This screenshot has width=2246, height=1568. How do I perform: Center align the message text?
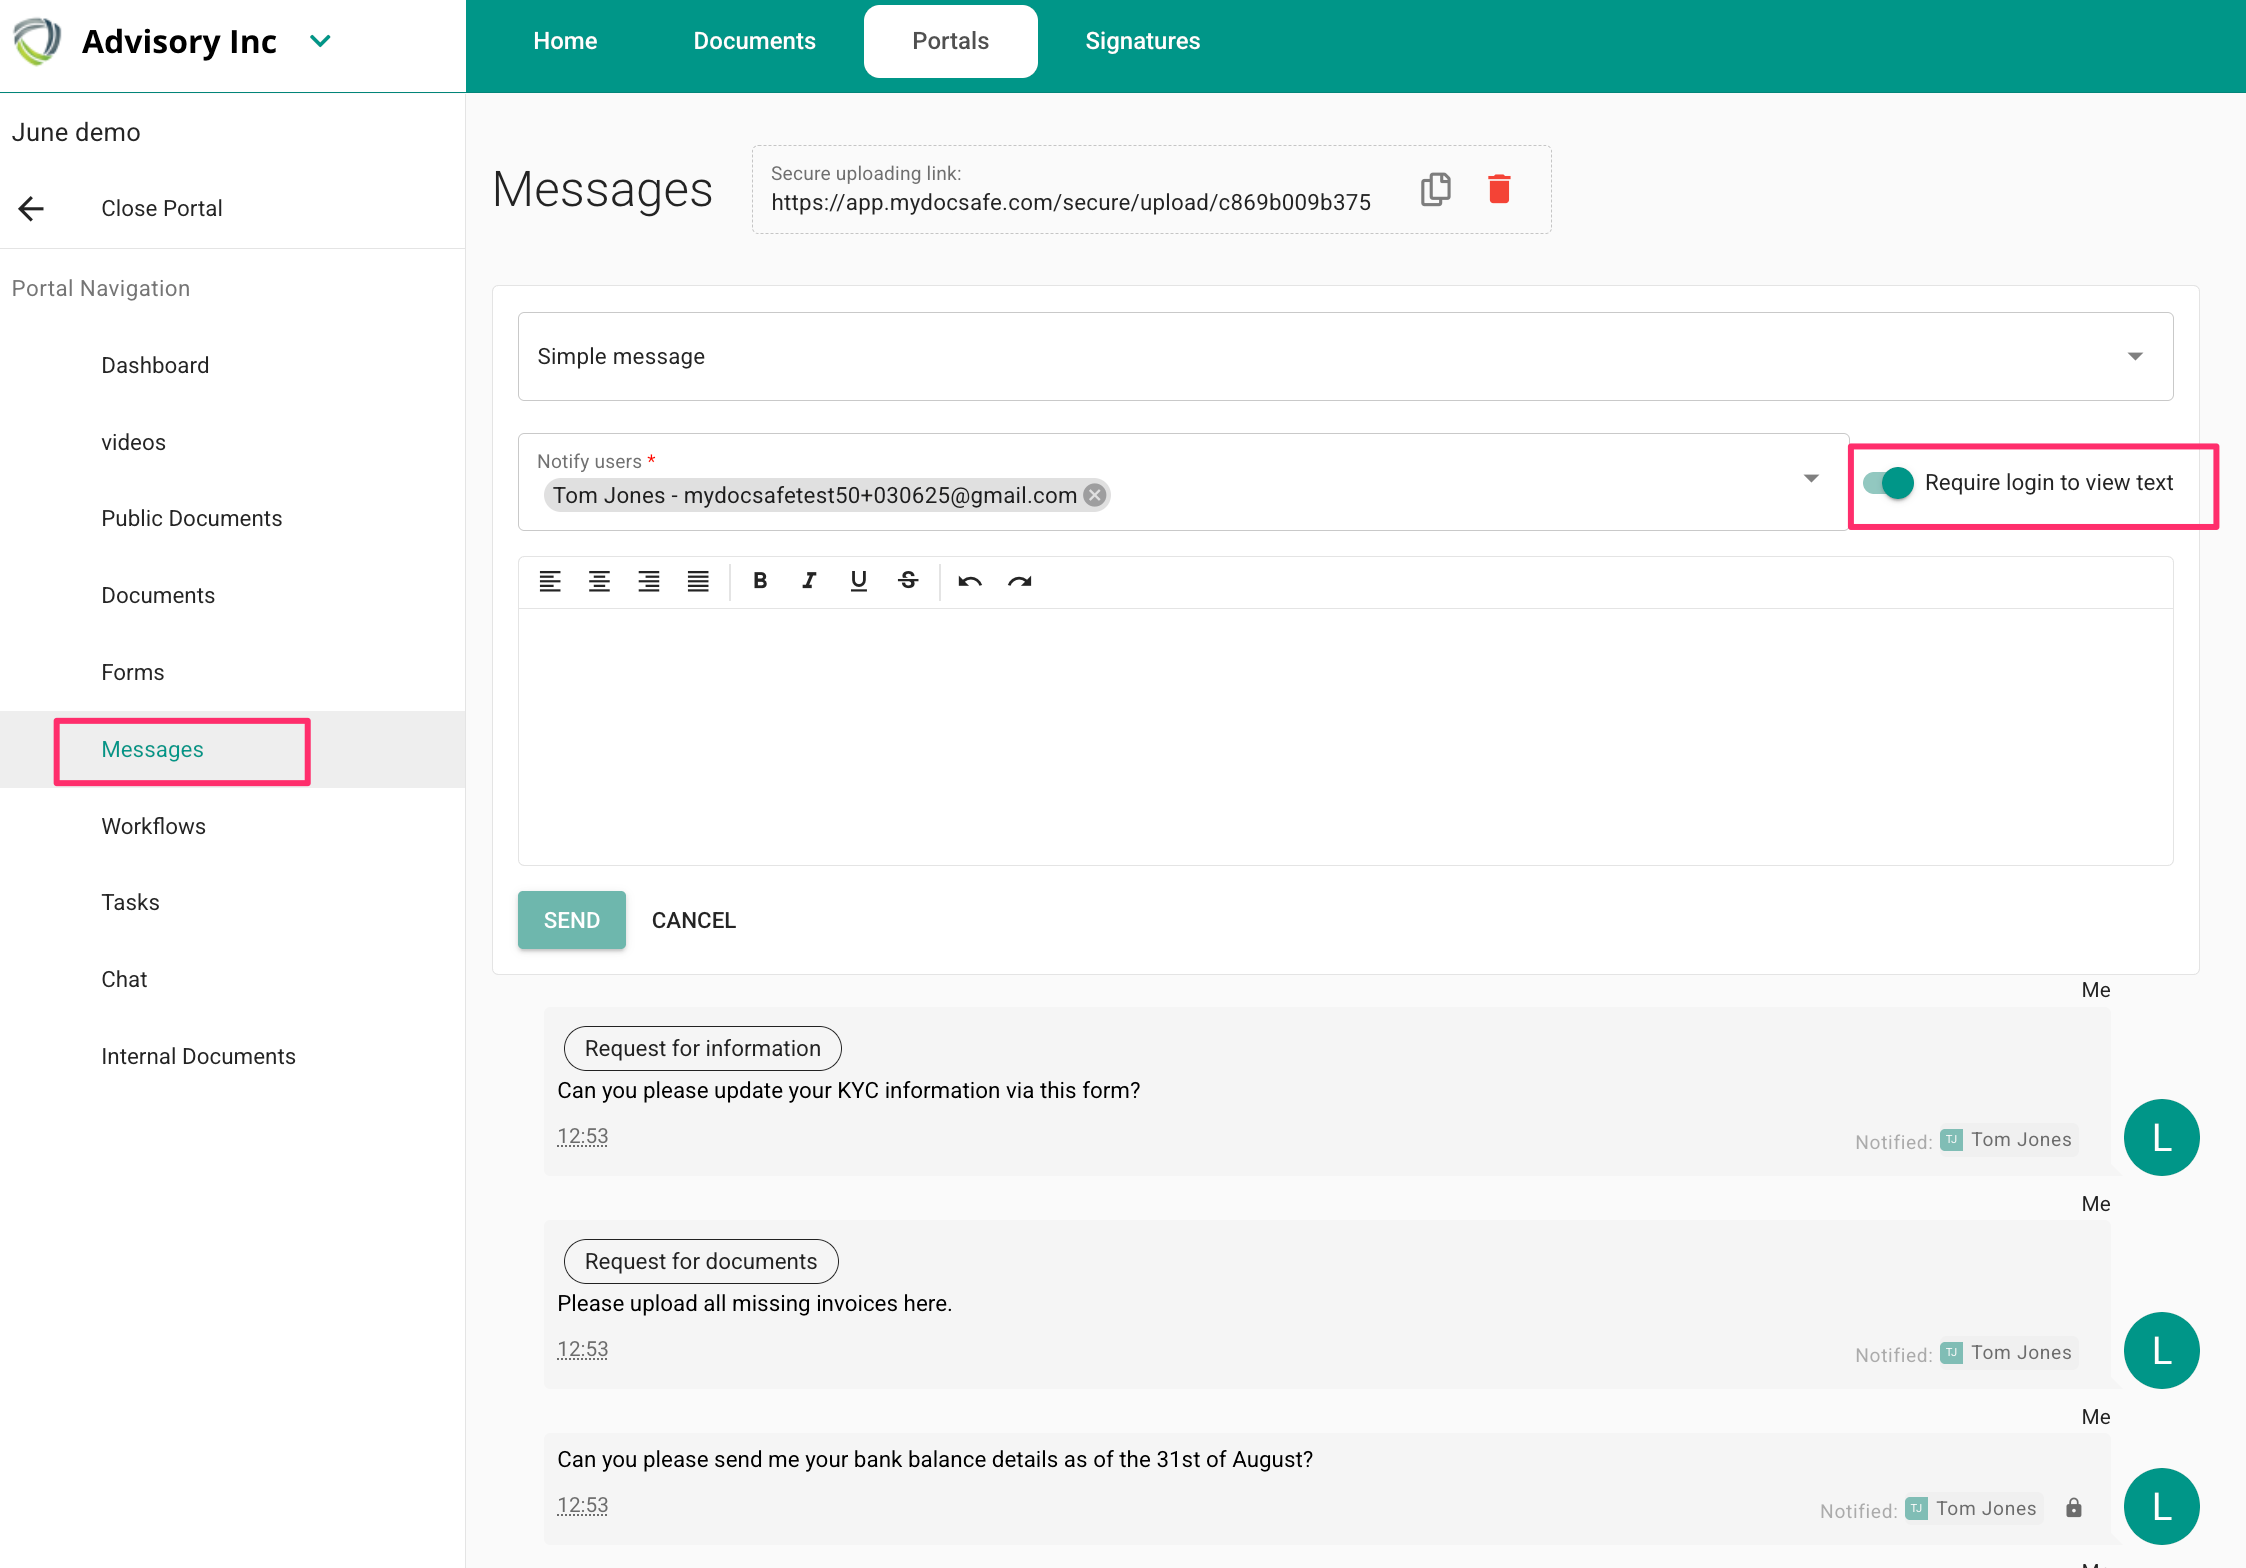click(x=599, y=581)
